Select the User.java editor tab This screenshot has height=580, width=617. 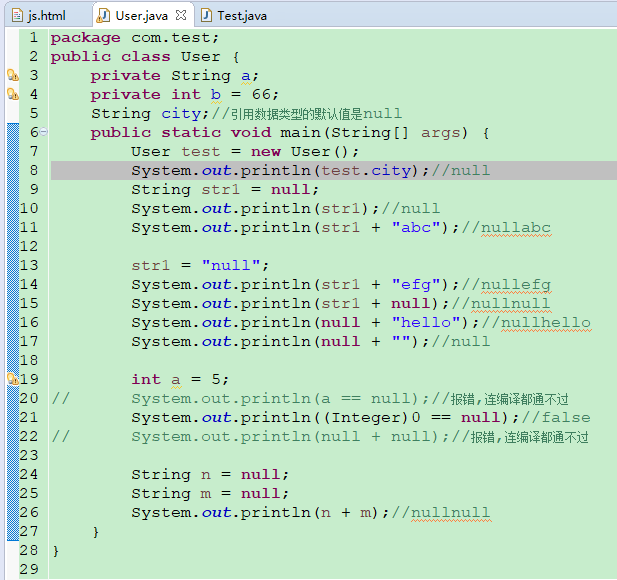coord(142,16)
